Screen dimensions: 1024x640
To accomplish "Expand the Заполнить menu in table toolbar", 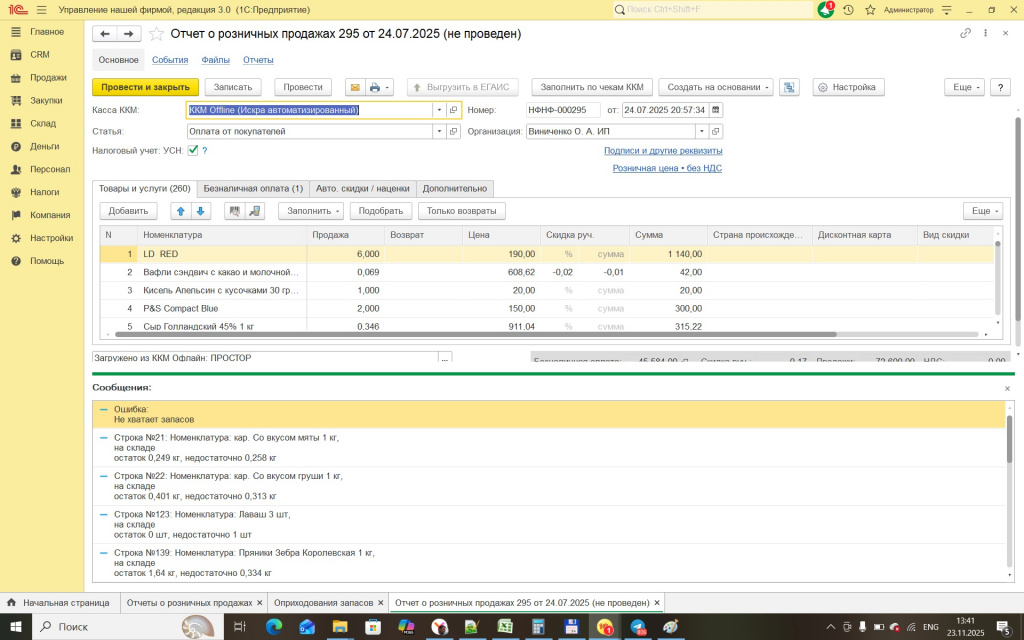I will (314, 211).
